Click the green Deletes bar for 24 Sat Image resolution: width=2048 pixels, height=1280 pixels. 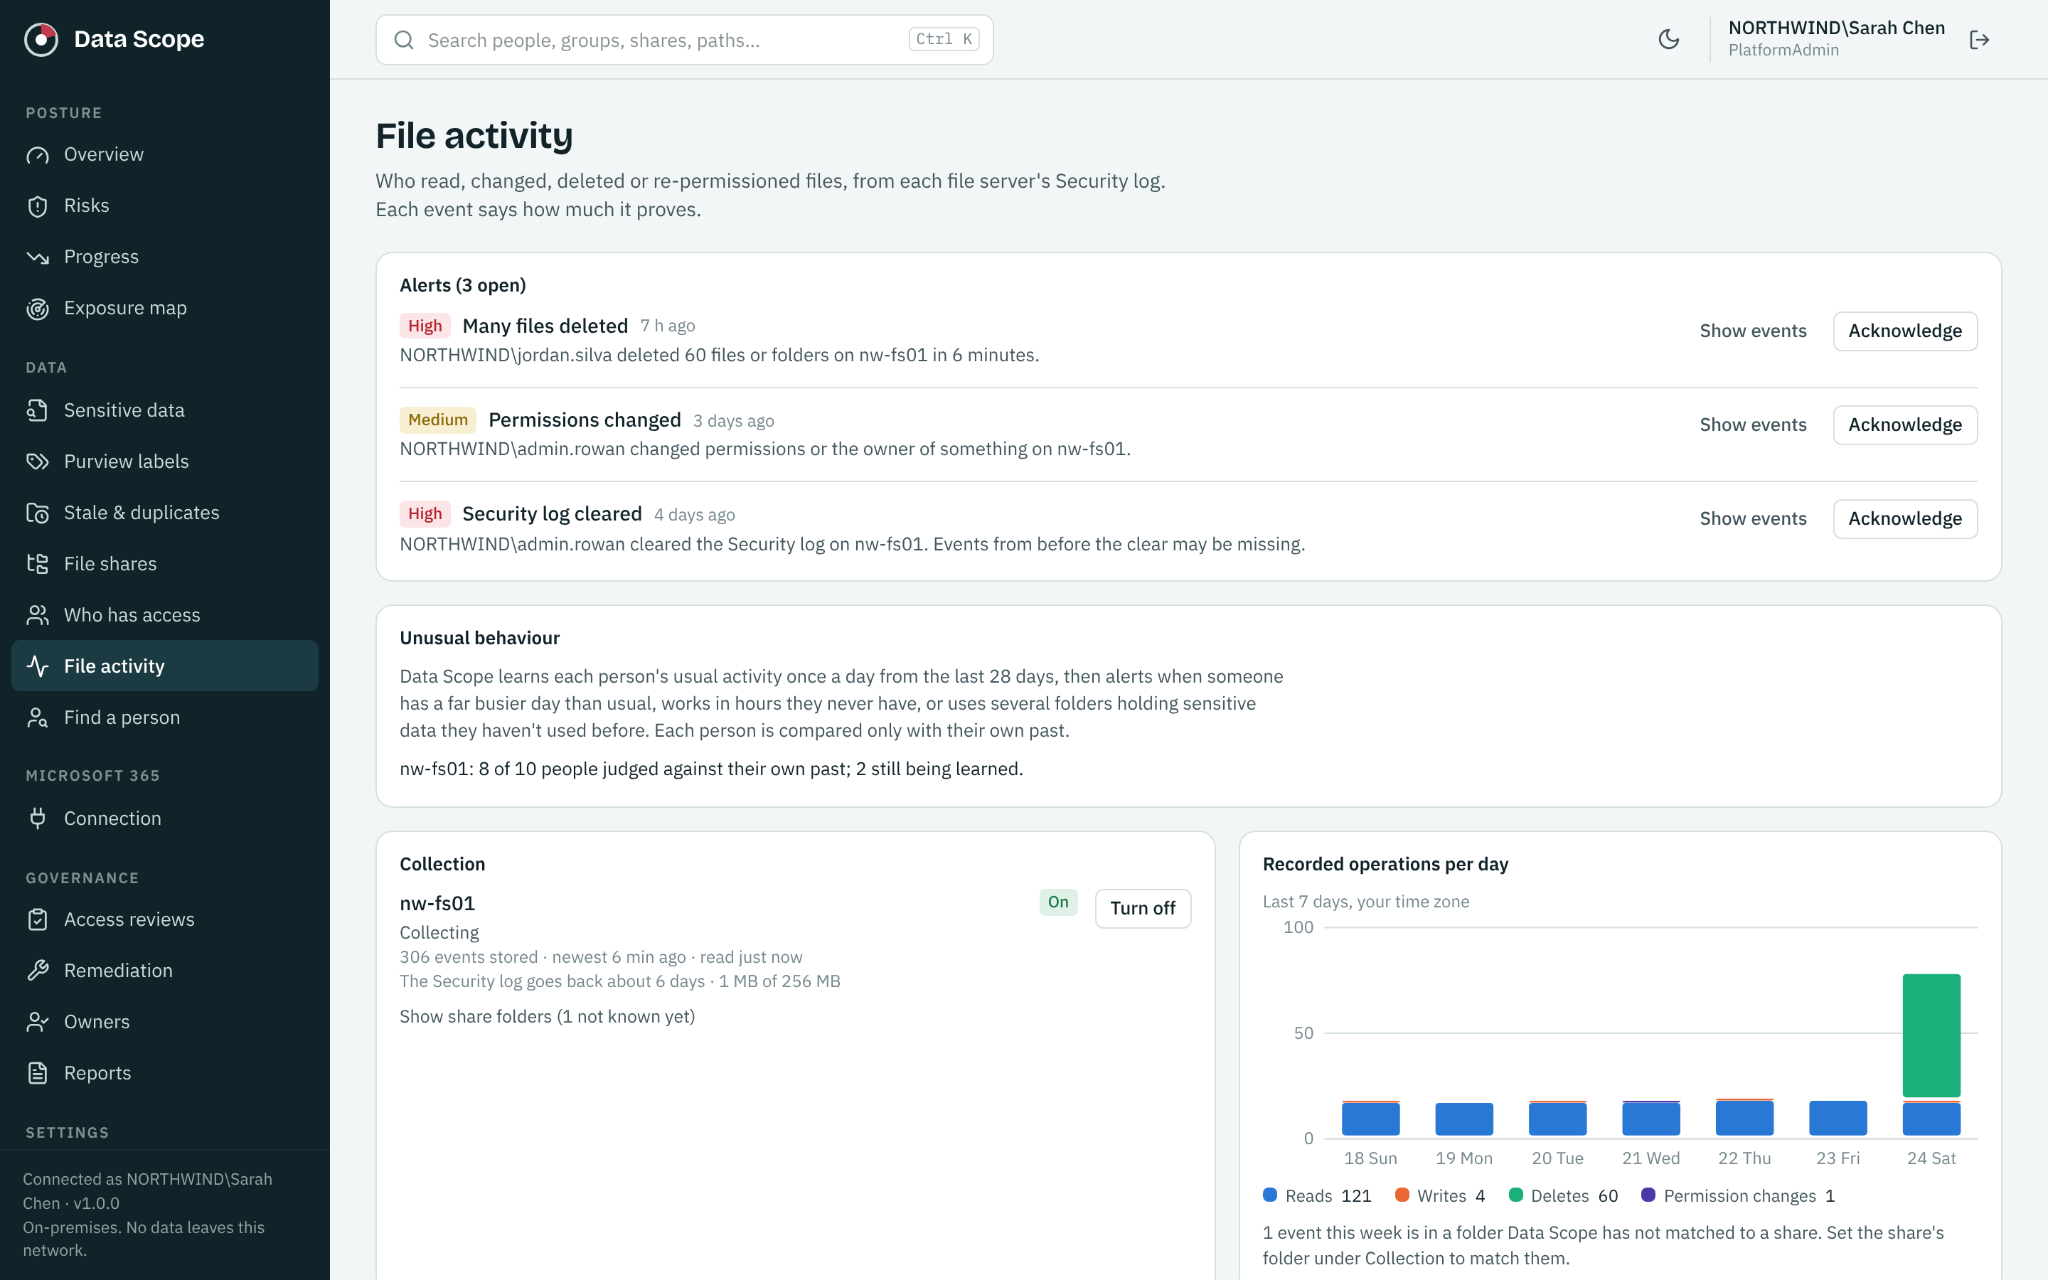(1931, 1035)
